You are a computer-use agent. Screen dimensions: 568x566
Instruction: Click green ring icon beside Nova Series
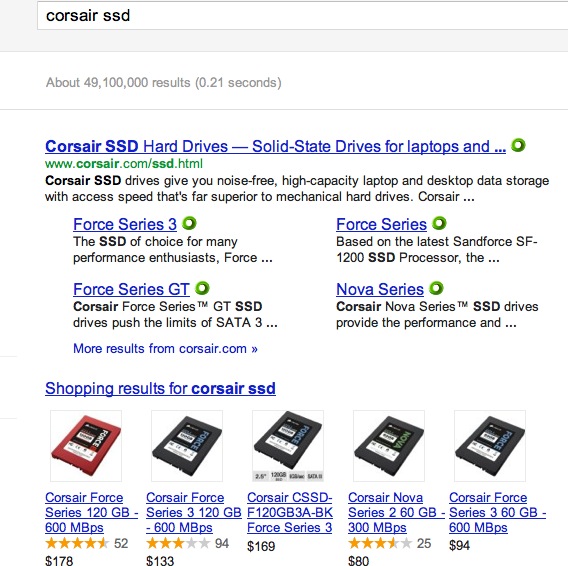click(x=436, y=288)
